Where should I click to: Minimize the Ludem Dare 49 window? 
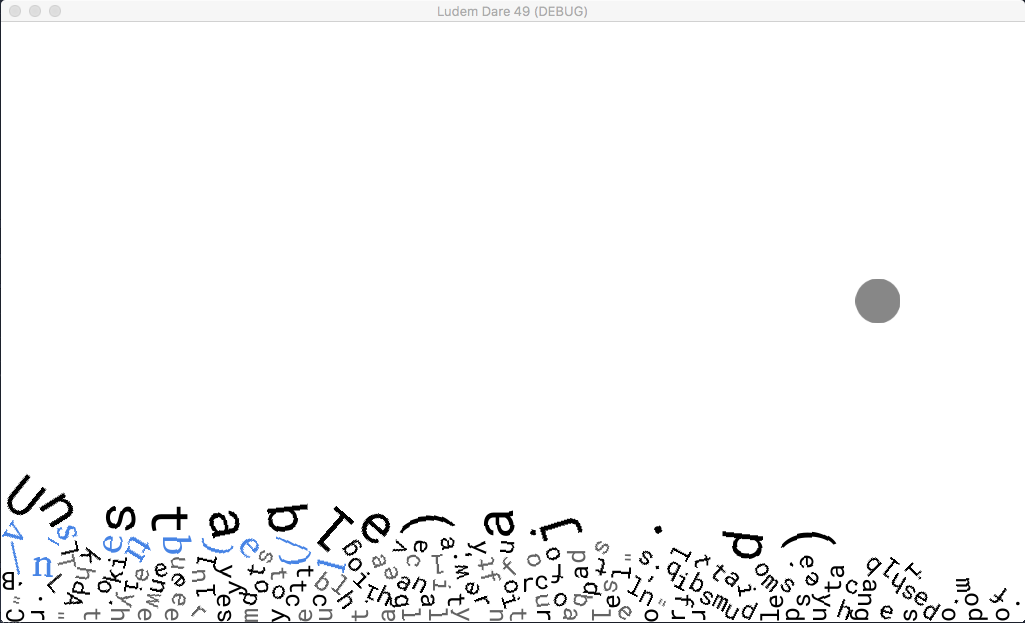click(35, 11)
